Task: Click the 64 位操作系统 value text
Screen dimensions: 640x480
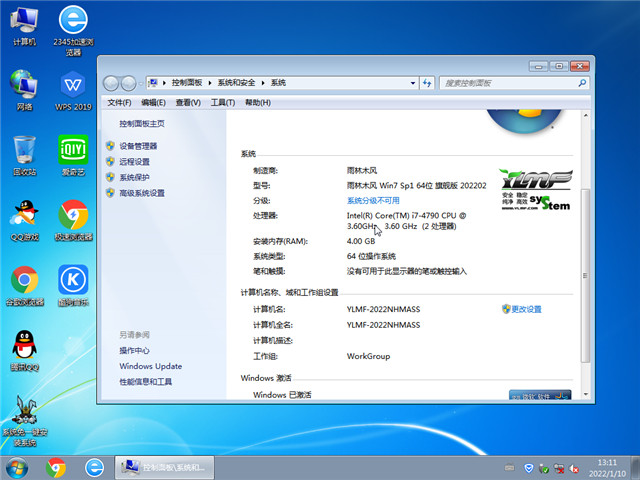Action: tap(371, 256)
